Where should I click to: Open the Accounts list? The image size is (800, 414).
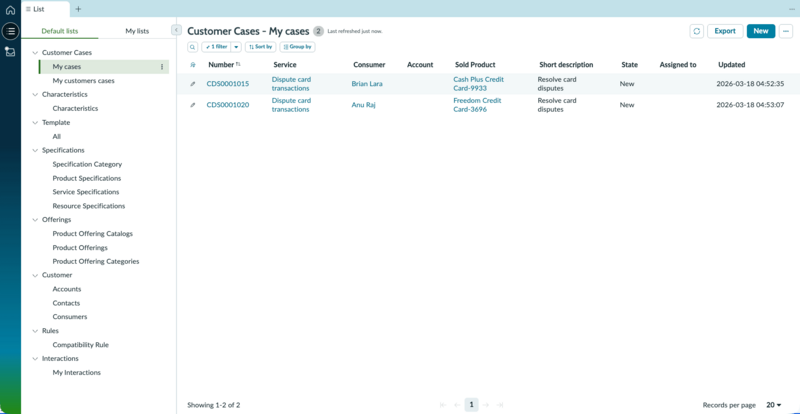(x=67, y=289)
